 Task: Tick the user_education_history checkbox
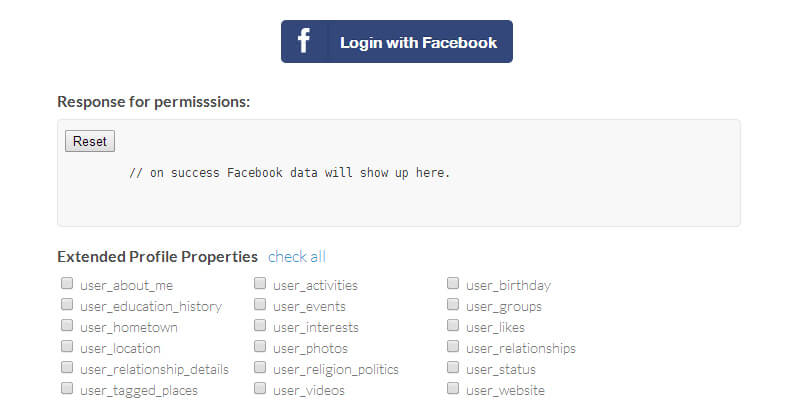[67, 305]
